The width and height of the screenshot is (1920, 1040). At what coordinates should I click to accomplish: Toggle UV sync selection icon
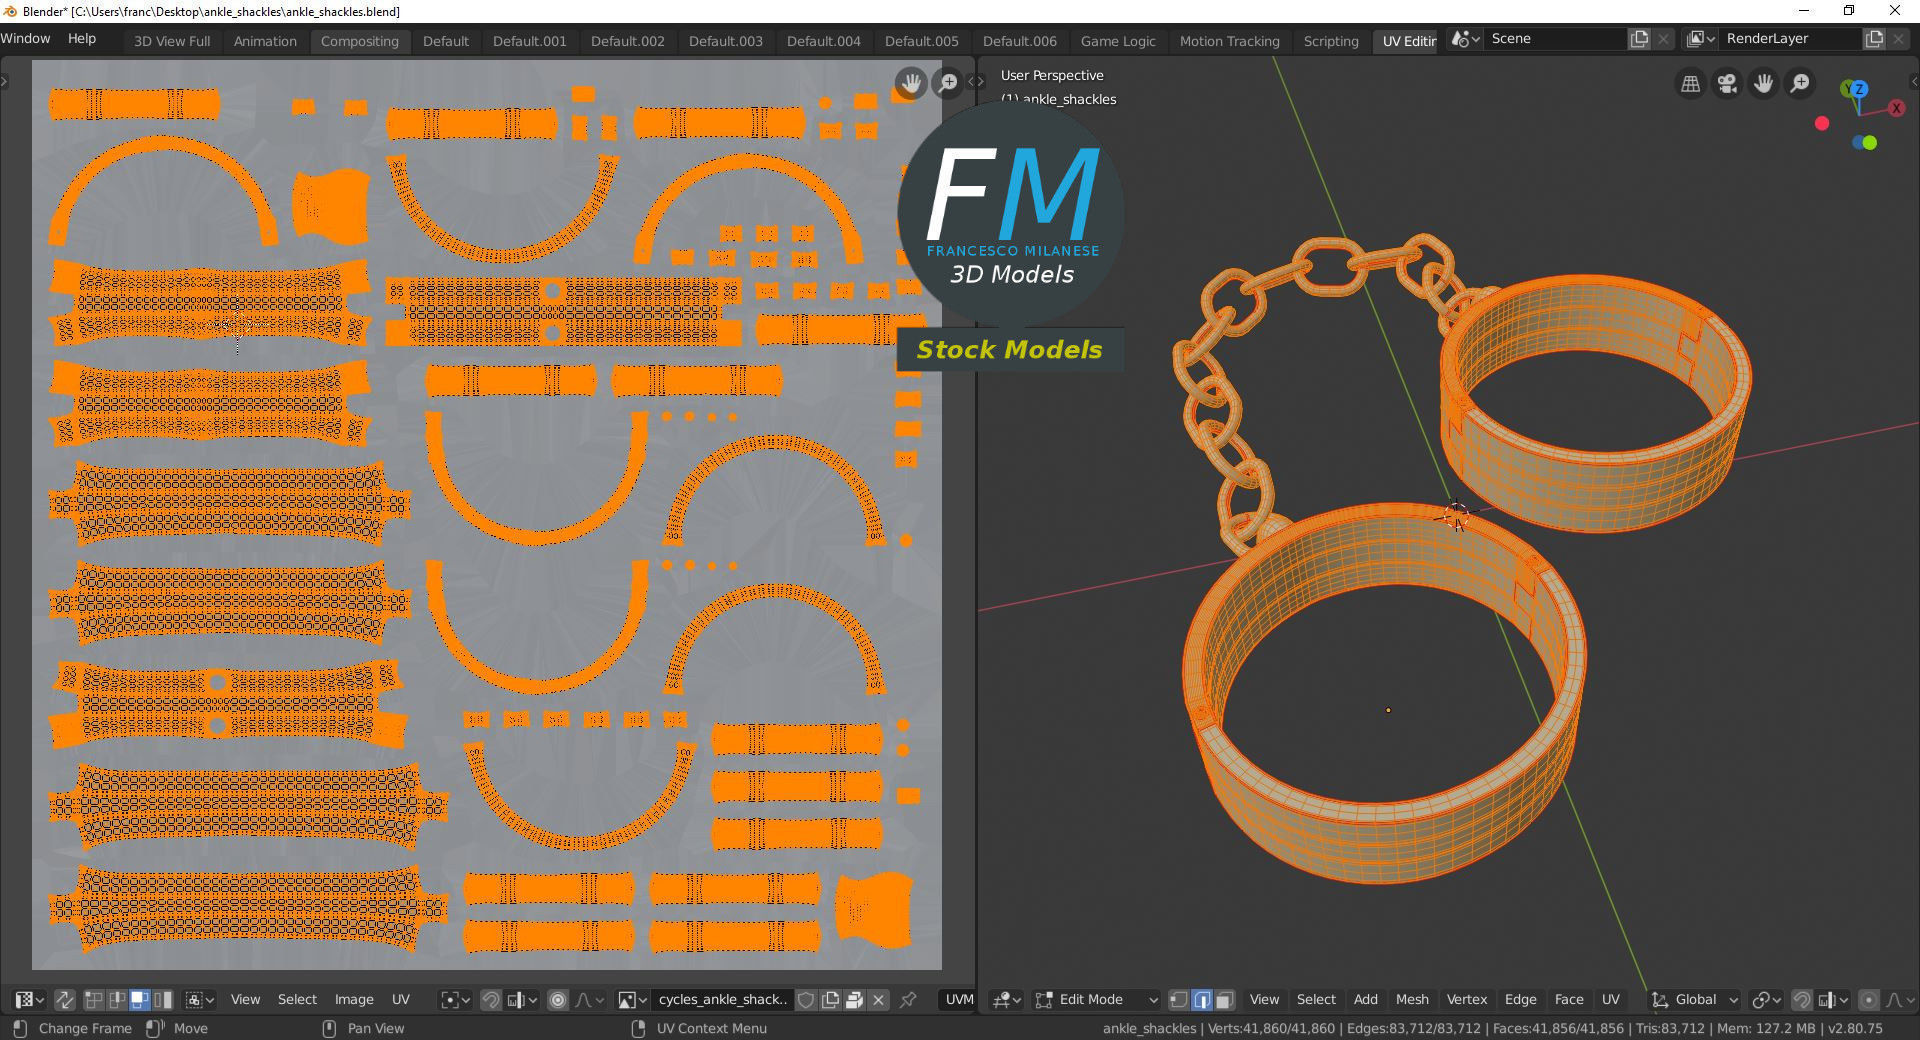click(64, 999)
